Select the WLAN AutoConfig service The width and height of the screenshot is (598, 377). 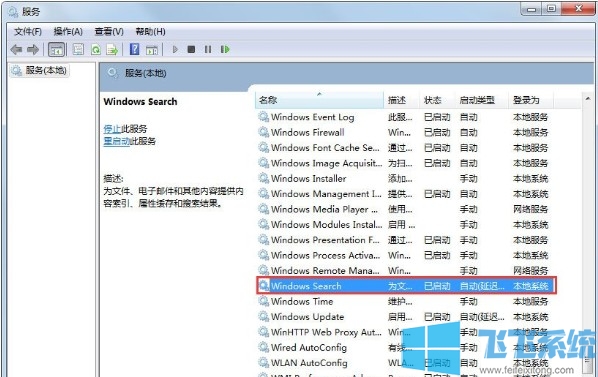(309, 363)
